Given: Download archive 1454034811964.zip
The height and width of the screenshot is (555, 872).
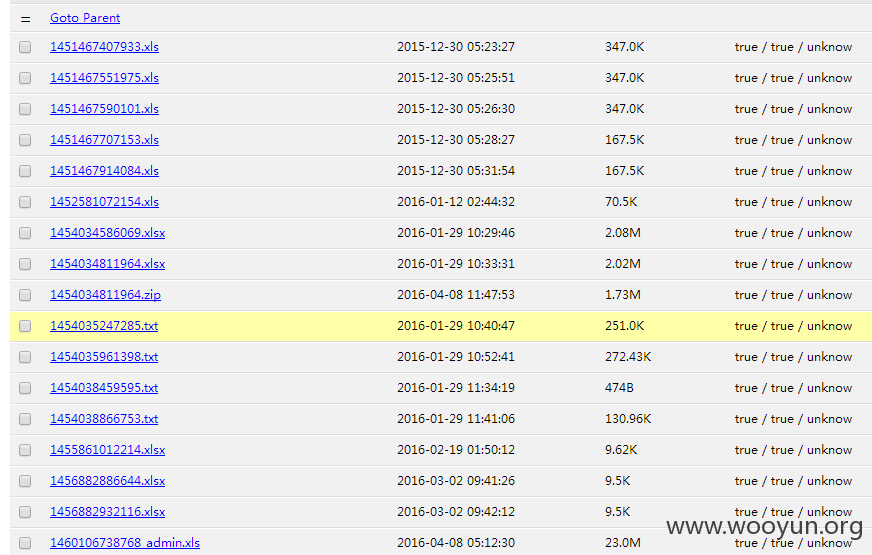Looking at the screenshot, I should [x=105, y=295].
